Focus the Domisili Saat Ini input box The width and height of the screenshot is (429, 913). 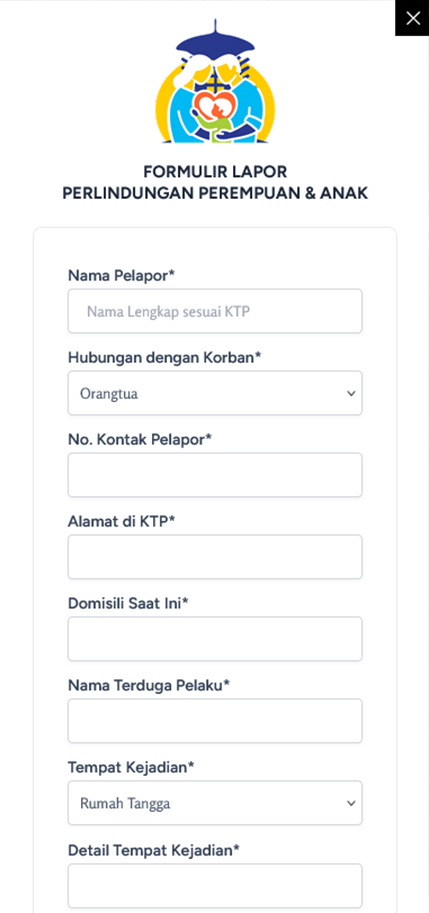coord(215,639)
